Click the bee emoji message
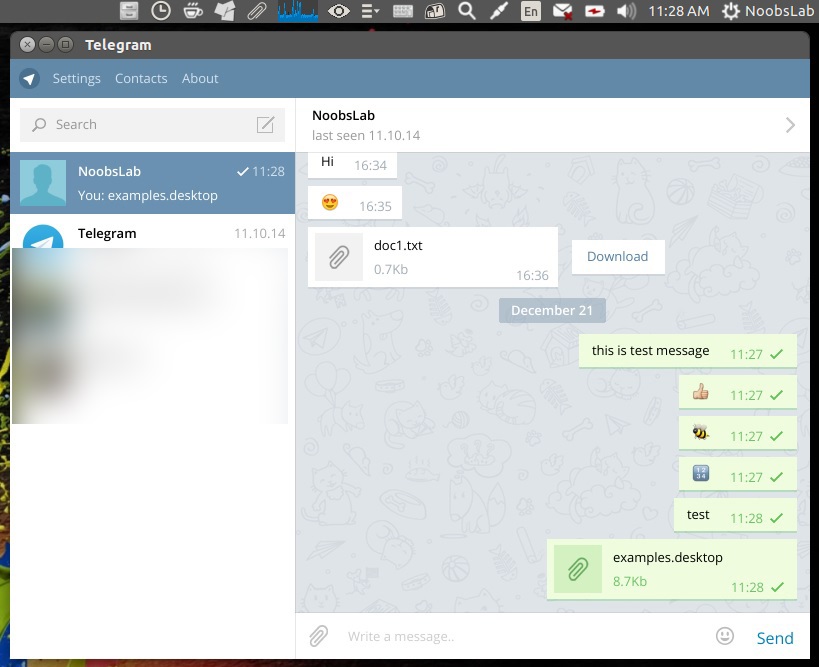This screenshot has height=667, width=819. point(738,433)
